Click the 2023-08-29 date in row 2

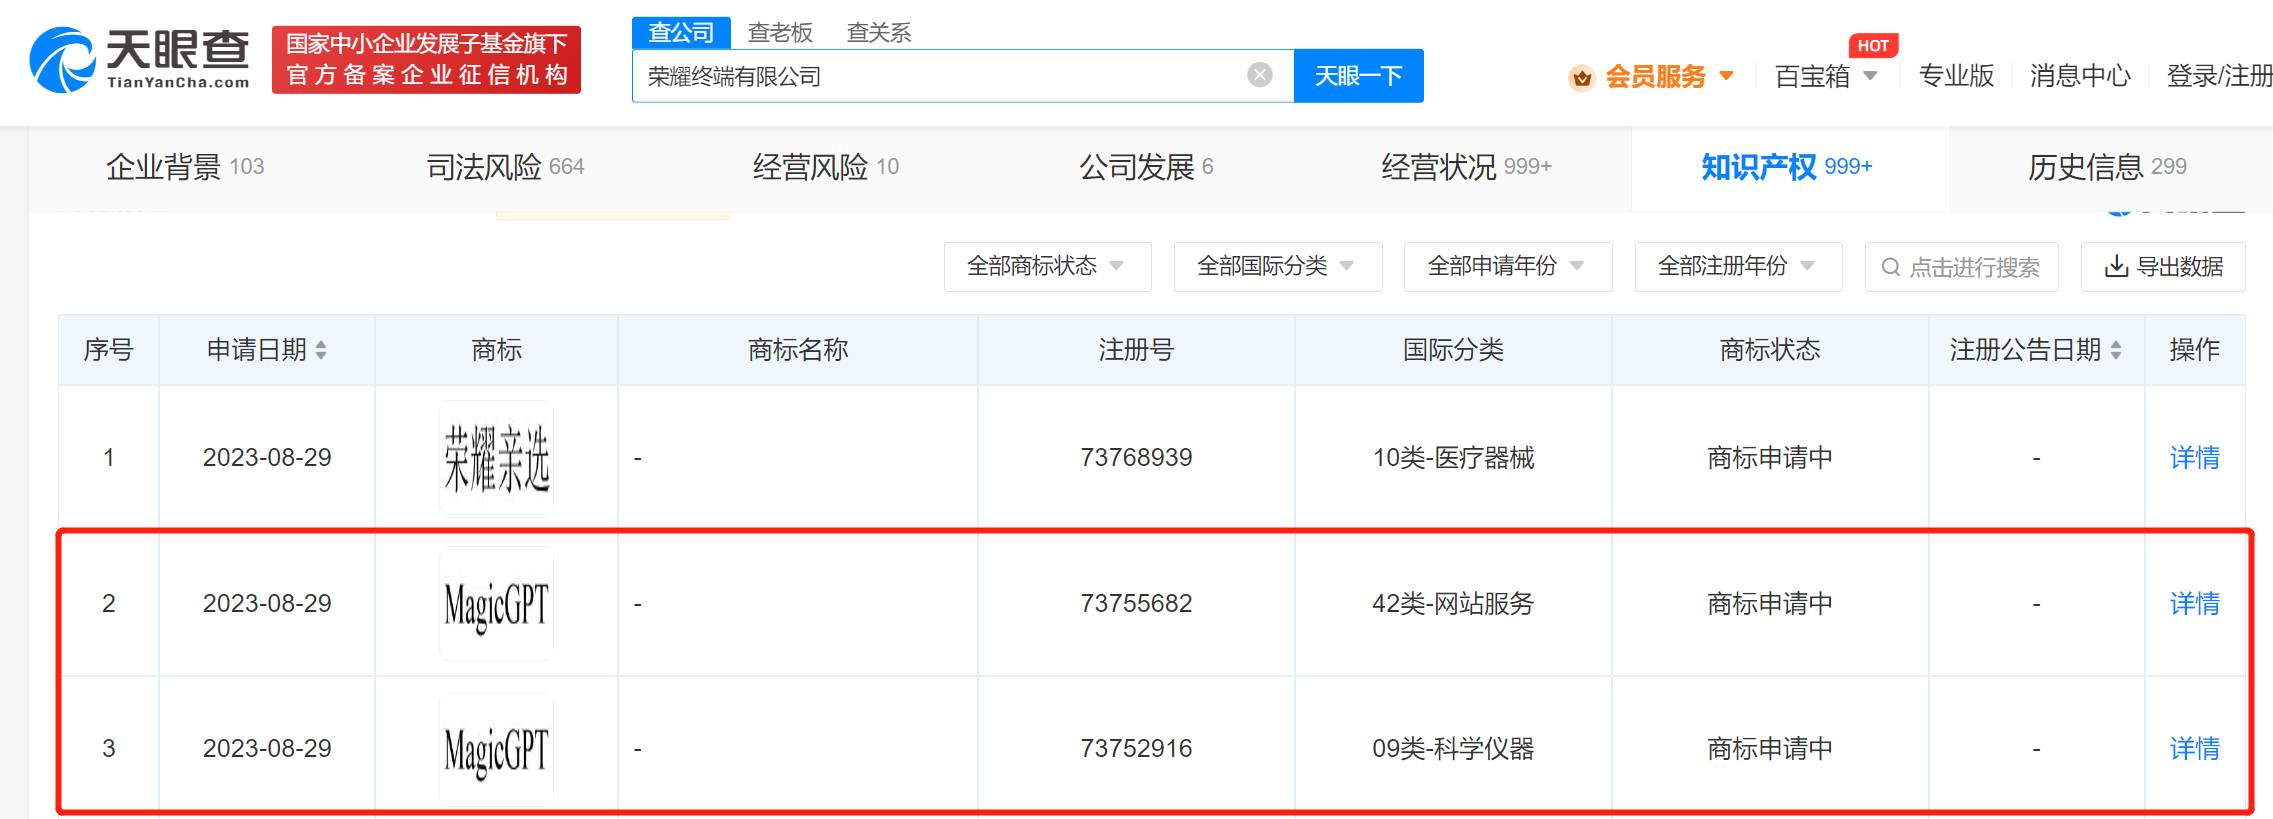pos(267,604)
